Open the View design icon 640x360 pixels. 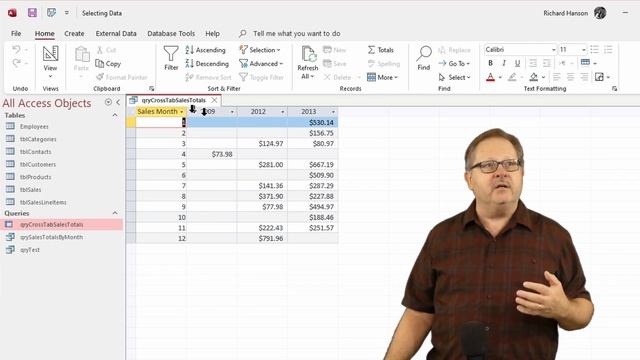tap(50, 53)
